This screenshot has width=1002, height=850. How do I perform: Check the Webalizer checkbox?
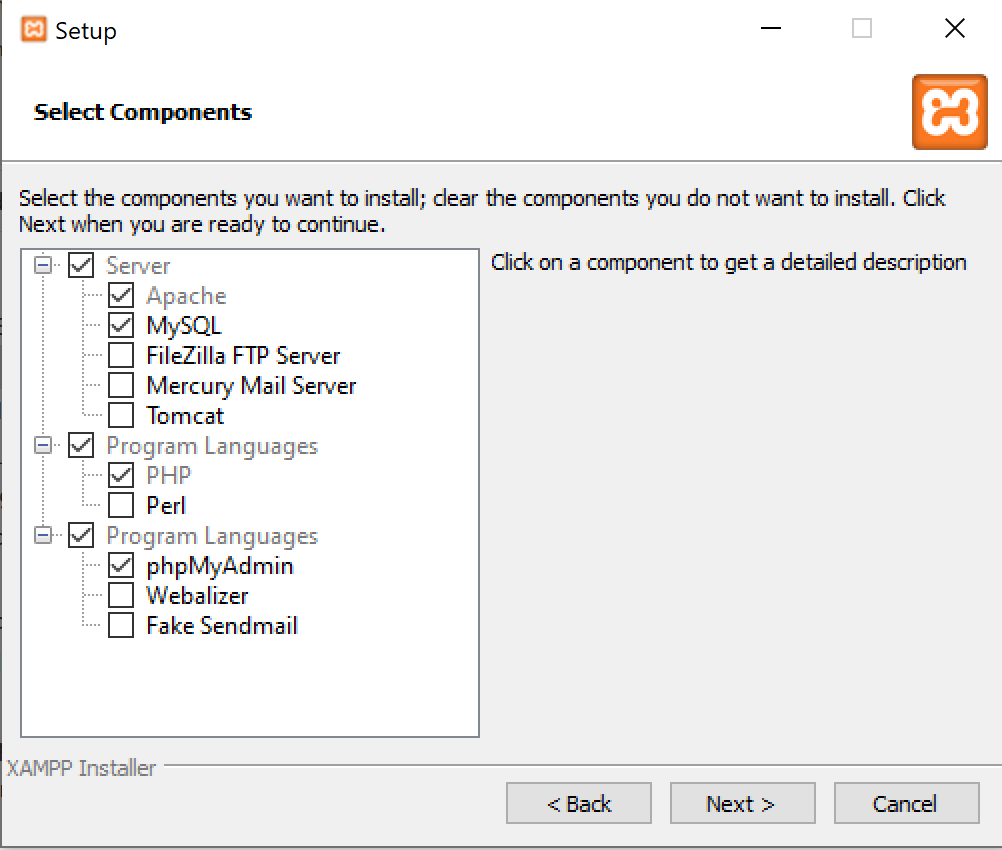coord(121,596)
